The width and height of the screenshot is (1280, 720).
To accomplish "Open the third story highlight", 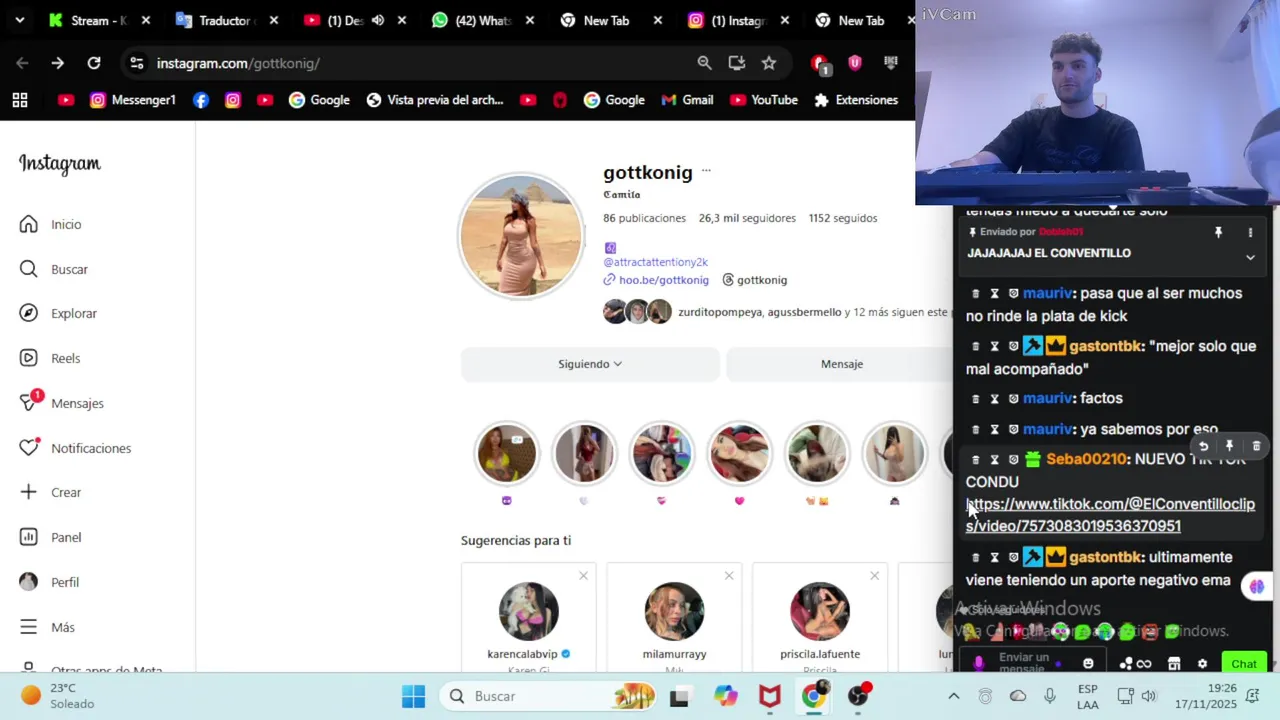I will pos(661,453).
